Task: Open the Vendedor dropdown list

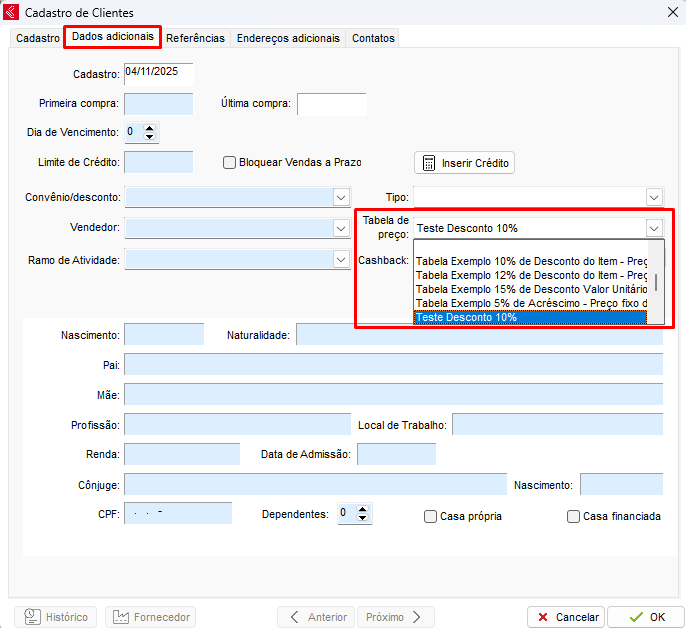Action: pos(340,228)
